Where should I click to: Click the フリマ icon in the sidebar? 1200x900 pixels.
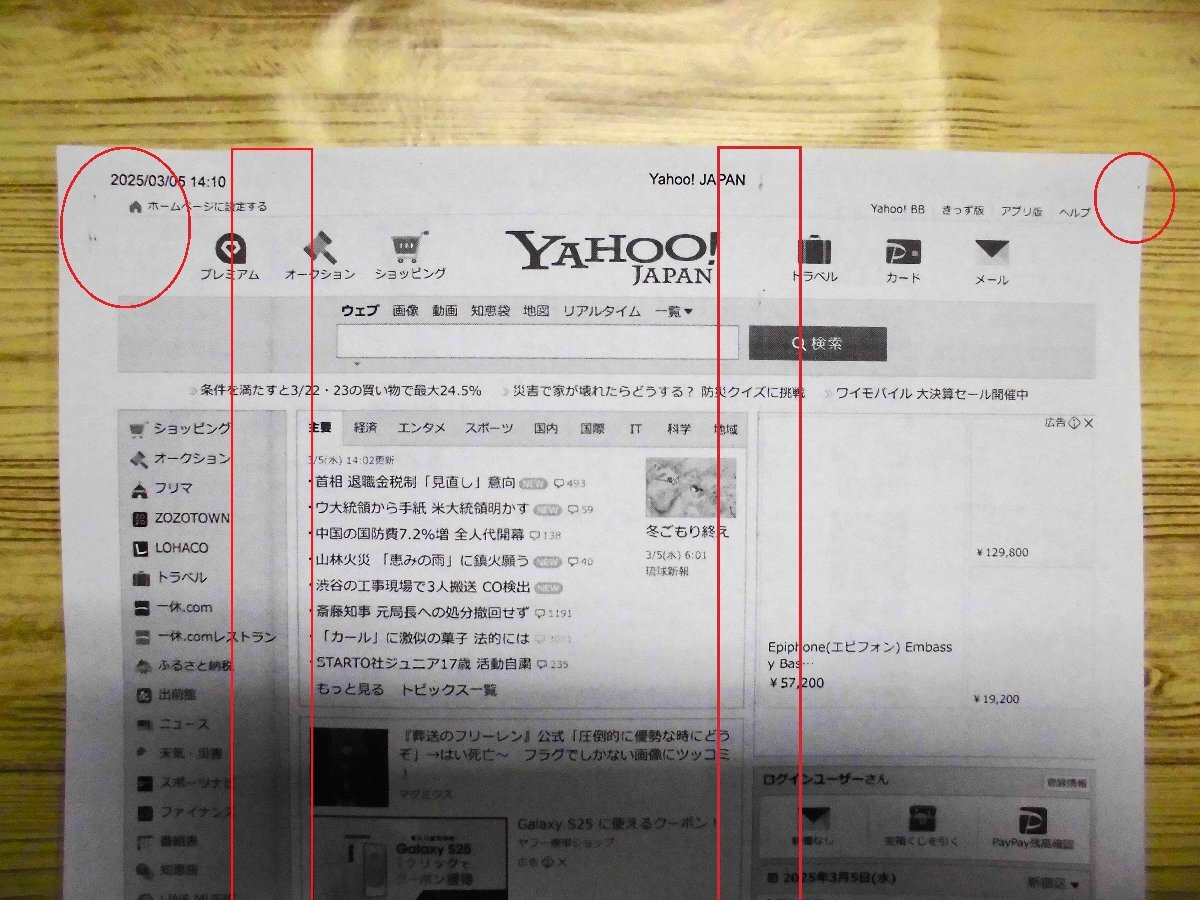click(x=139, y=489)
